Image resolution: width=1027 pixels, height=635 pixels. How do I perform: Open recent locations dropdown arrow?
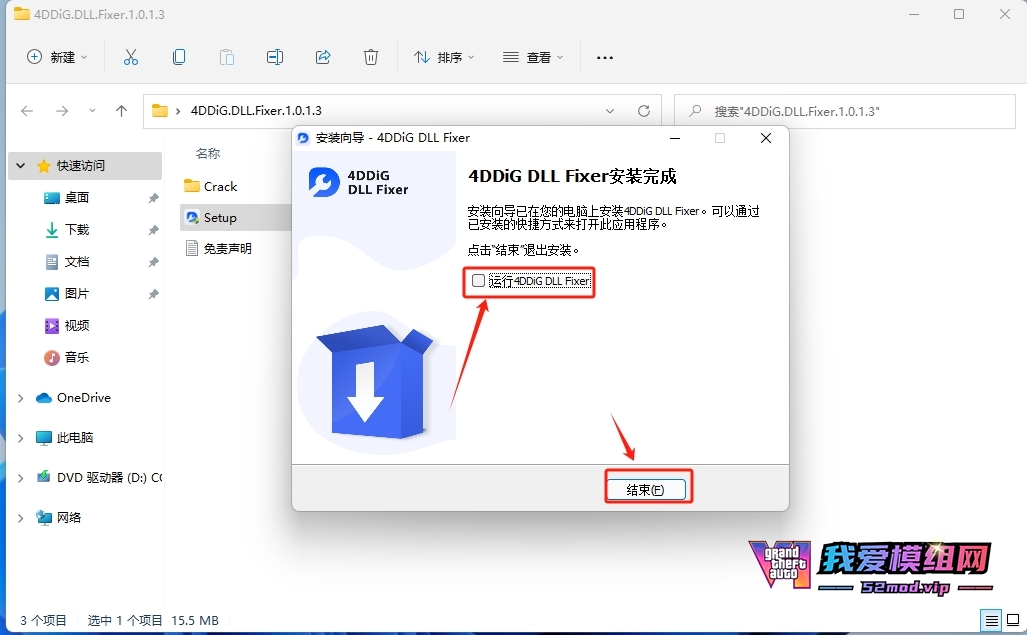tap(92, 111)
